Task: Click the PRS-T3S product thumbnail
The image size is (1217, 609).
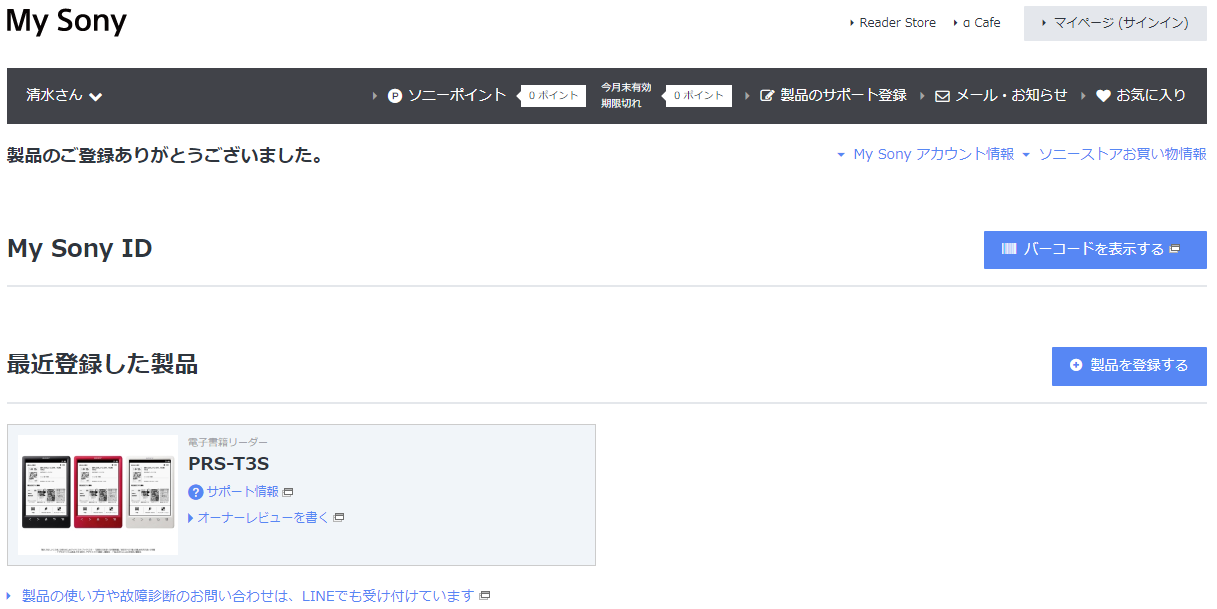Action: tap(98, 494)
